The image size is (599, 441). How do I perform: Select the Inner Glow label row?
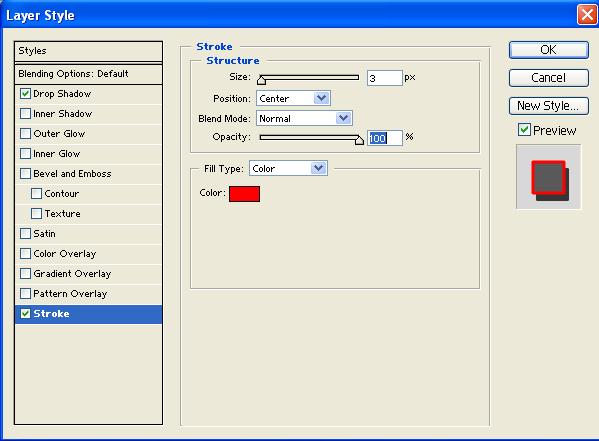[57, 154]
